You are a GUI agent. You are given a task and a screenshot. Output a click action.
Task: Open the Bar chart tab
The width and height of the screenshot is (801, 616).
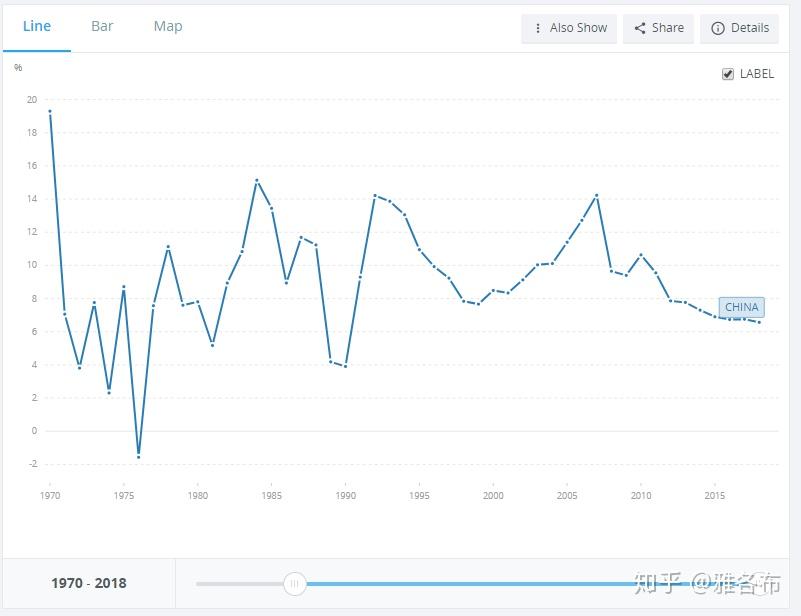(102, 27)
